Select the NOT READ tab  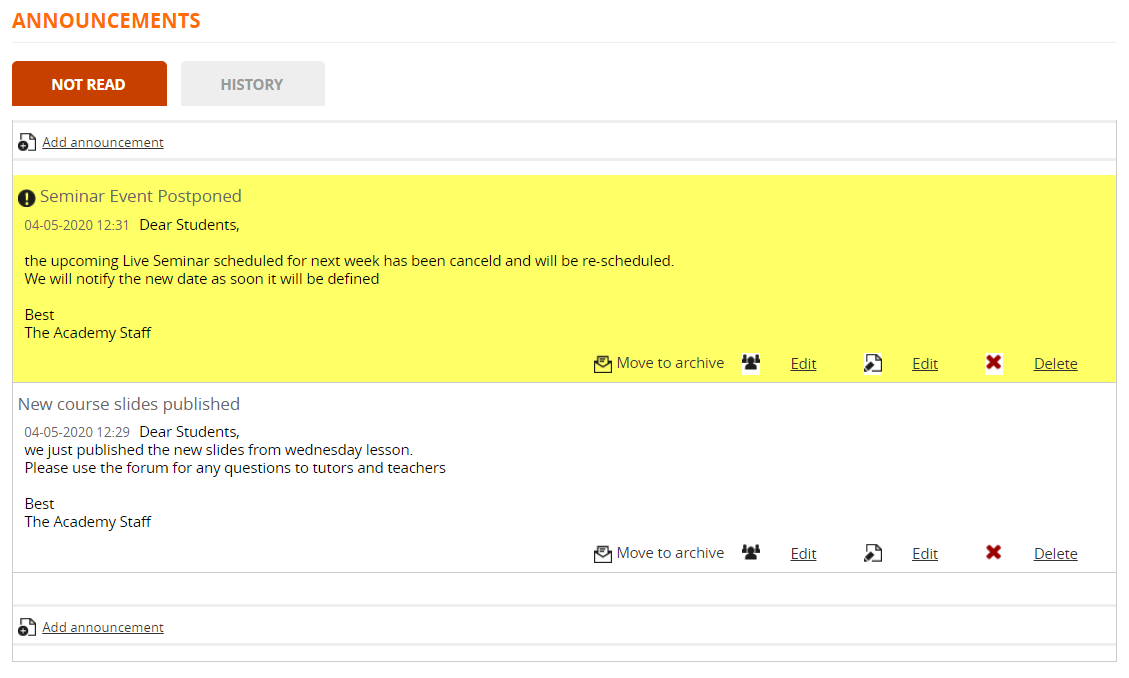click(x=89, y=83)
